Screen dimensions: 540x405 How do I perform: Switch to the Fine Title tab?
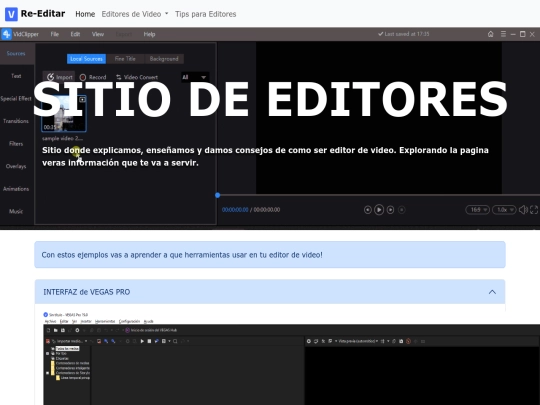click(125, 59)
